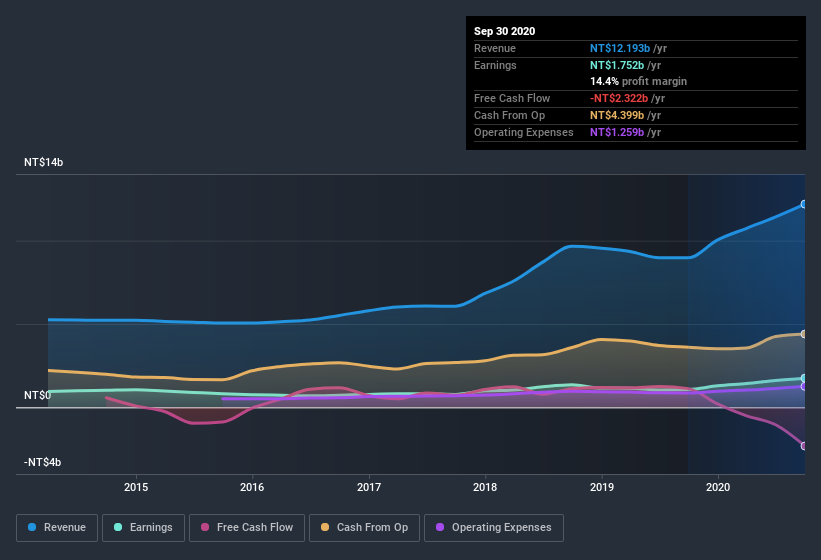
Task: Click the Cash From Op tooltip label
Action: pos(509,115)
